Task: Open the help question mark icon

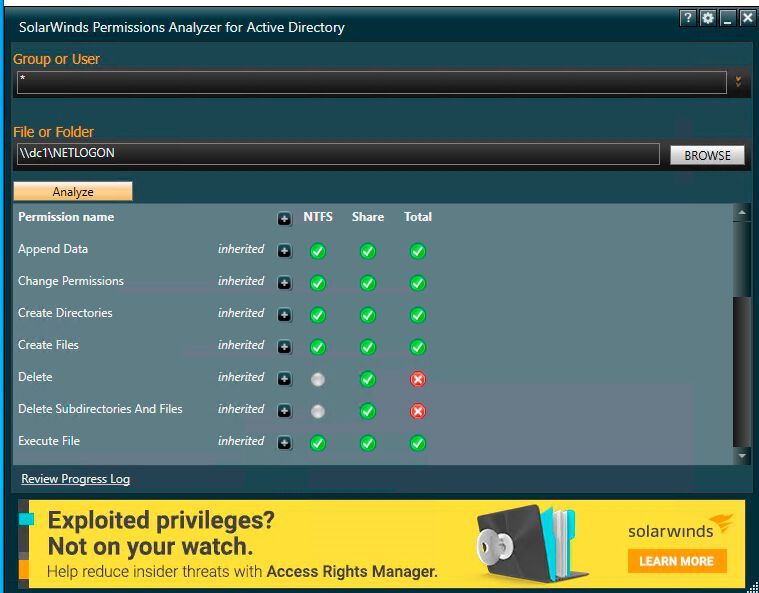Action: 687,18
